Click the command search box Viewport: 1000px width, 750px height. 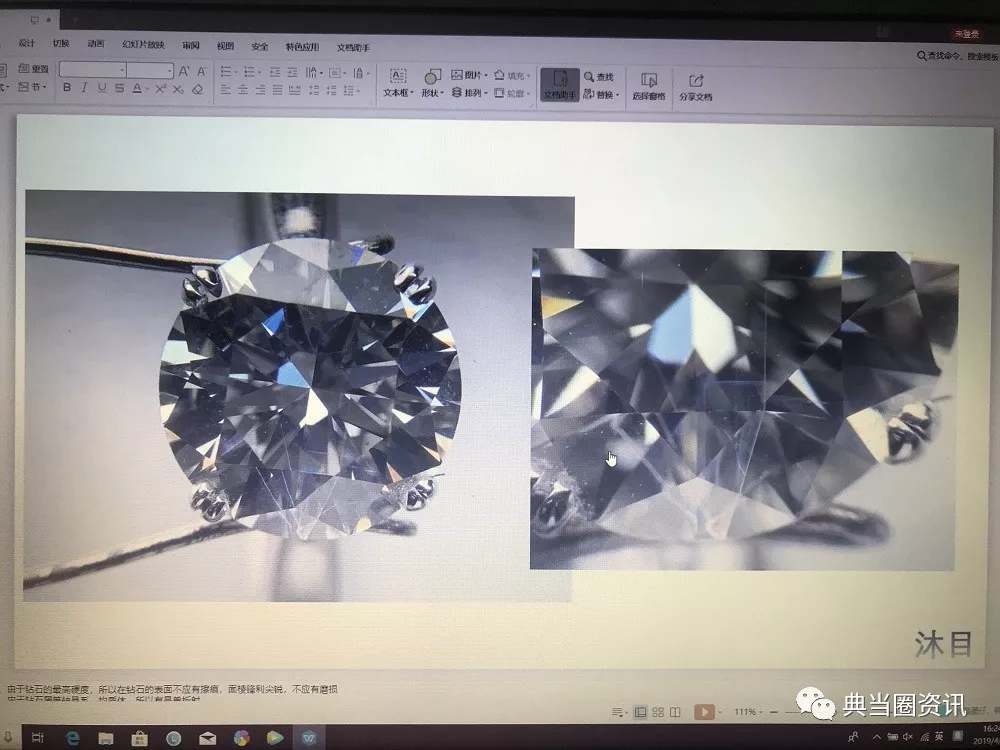click(959, 56)
